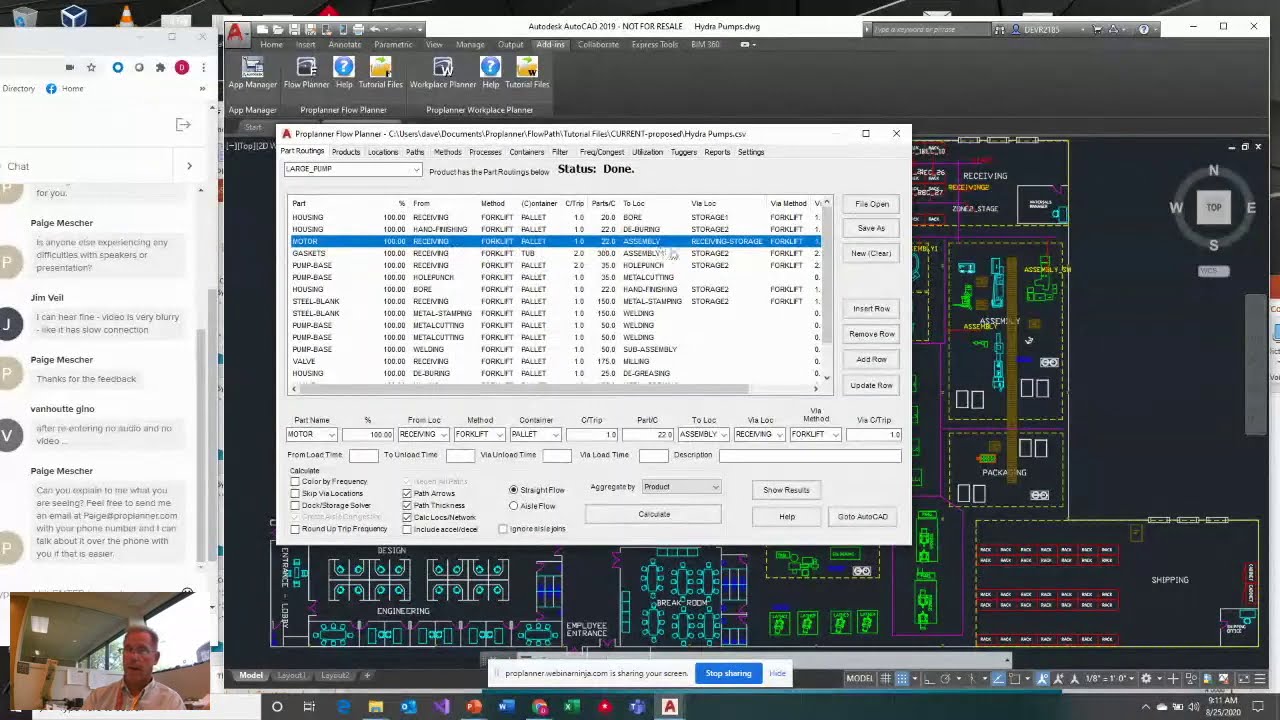Open Flow Planner Tutorial Files
The height and width of the screenshot is (720, 1280).
click(x=380, y=73)
